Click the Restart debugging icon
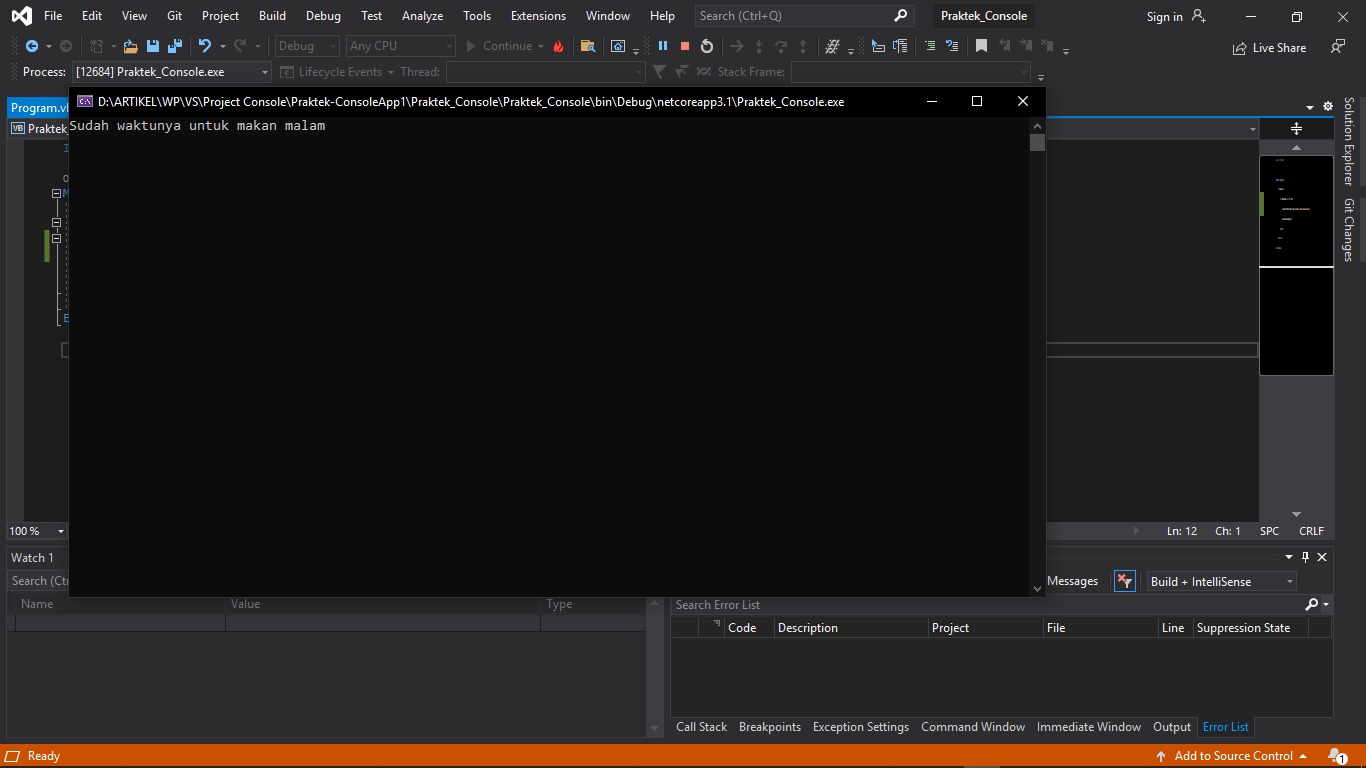The width and height of the screenshot is (1366, 768). tap(707, 46)
